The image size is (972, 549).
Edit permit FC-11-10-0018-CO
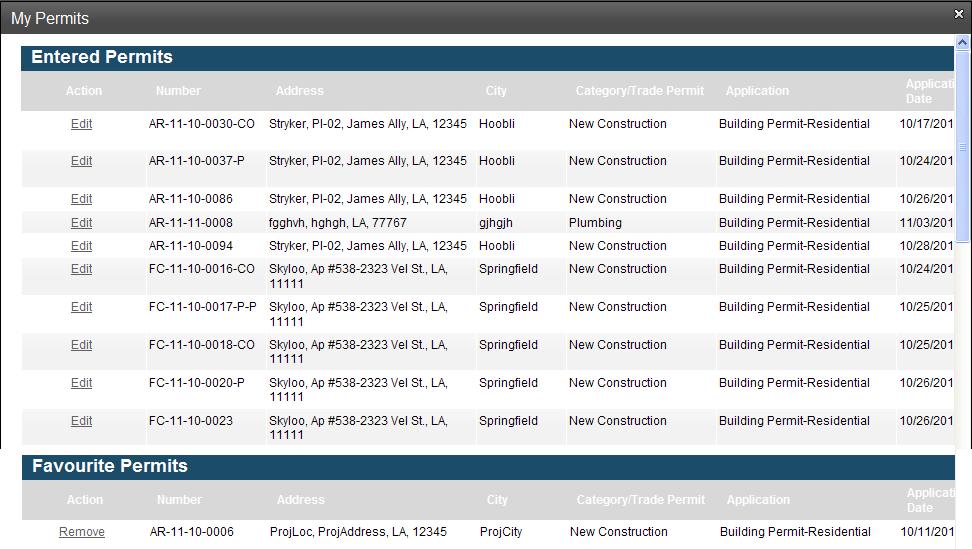click(x=81, y=345)
